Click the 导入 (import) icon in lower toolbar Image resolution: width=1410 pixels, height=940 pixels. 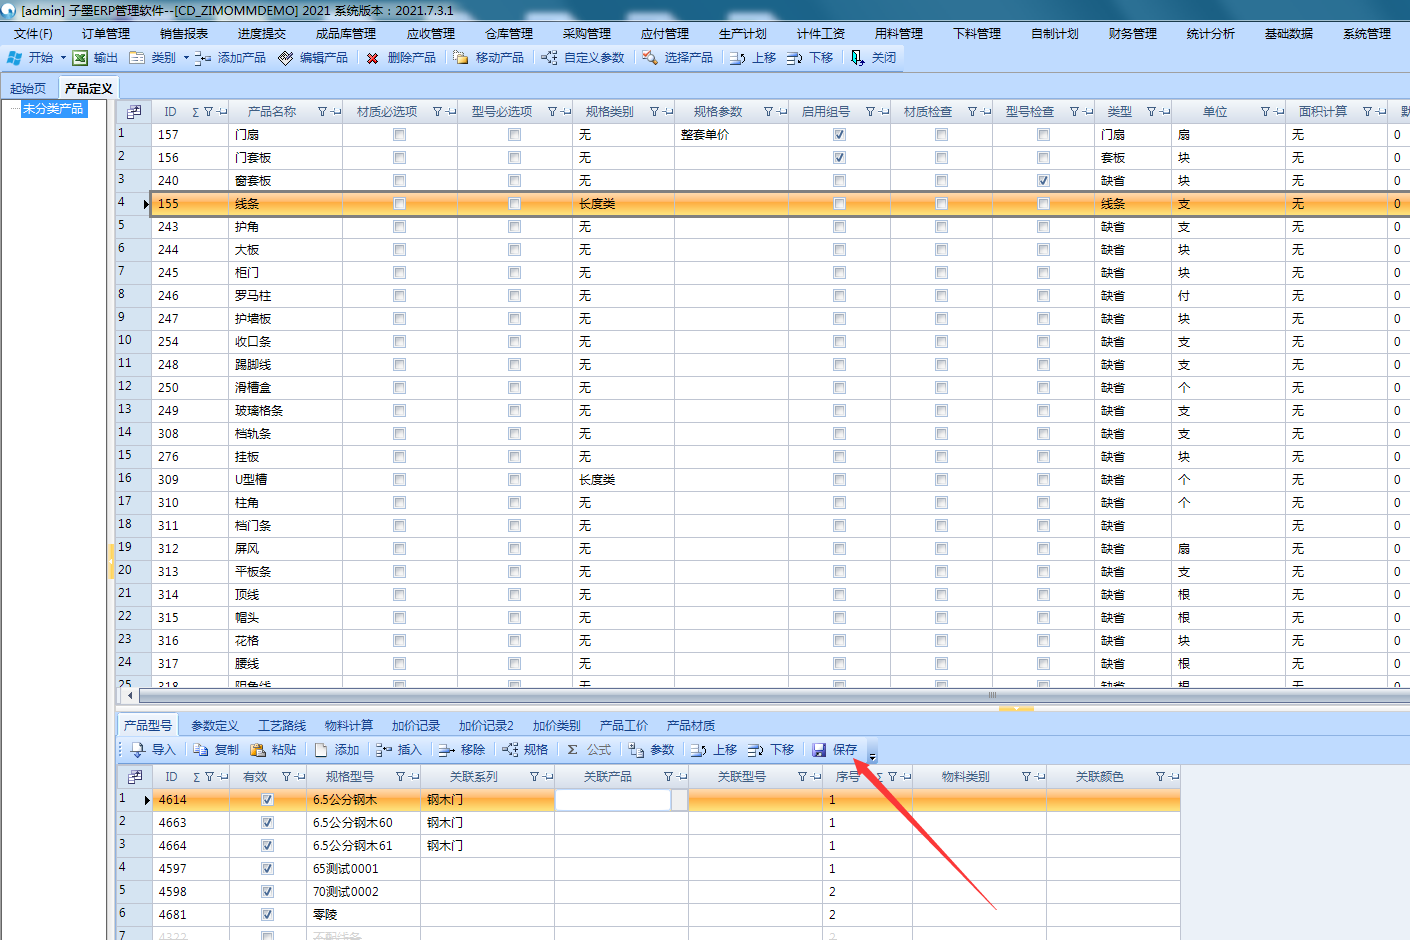[138, 750]
